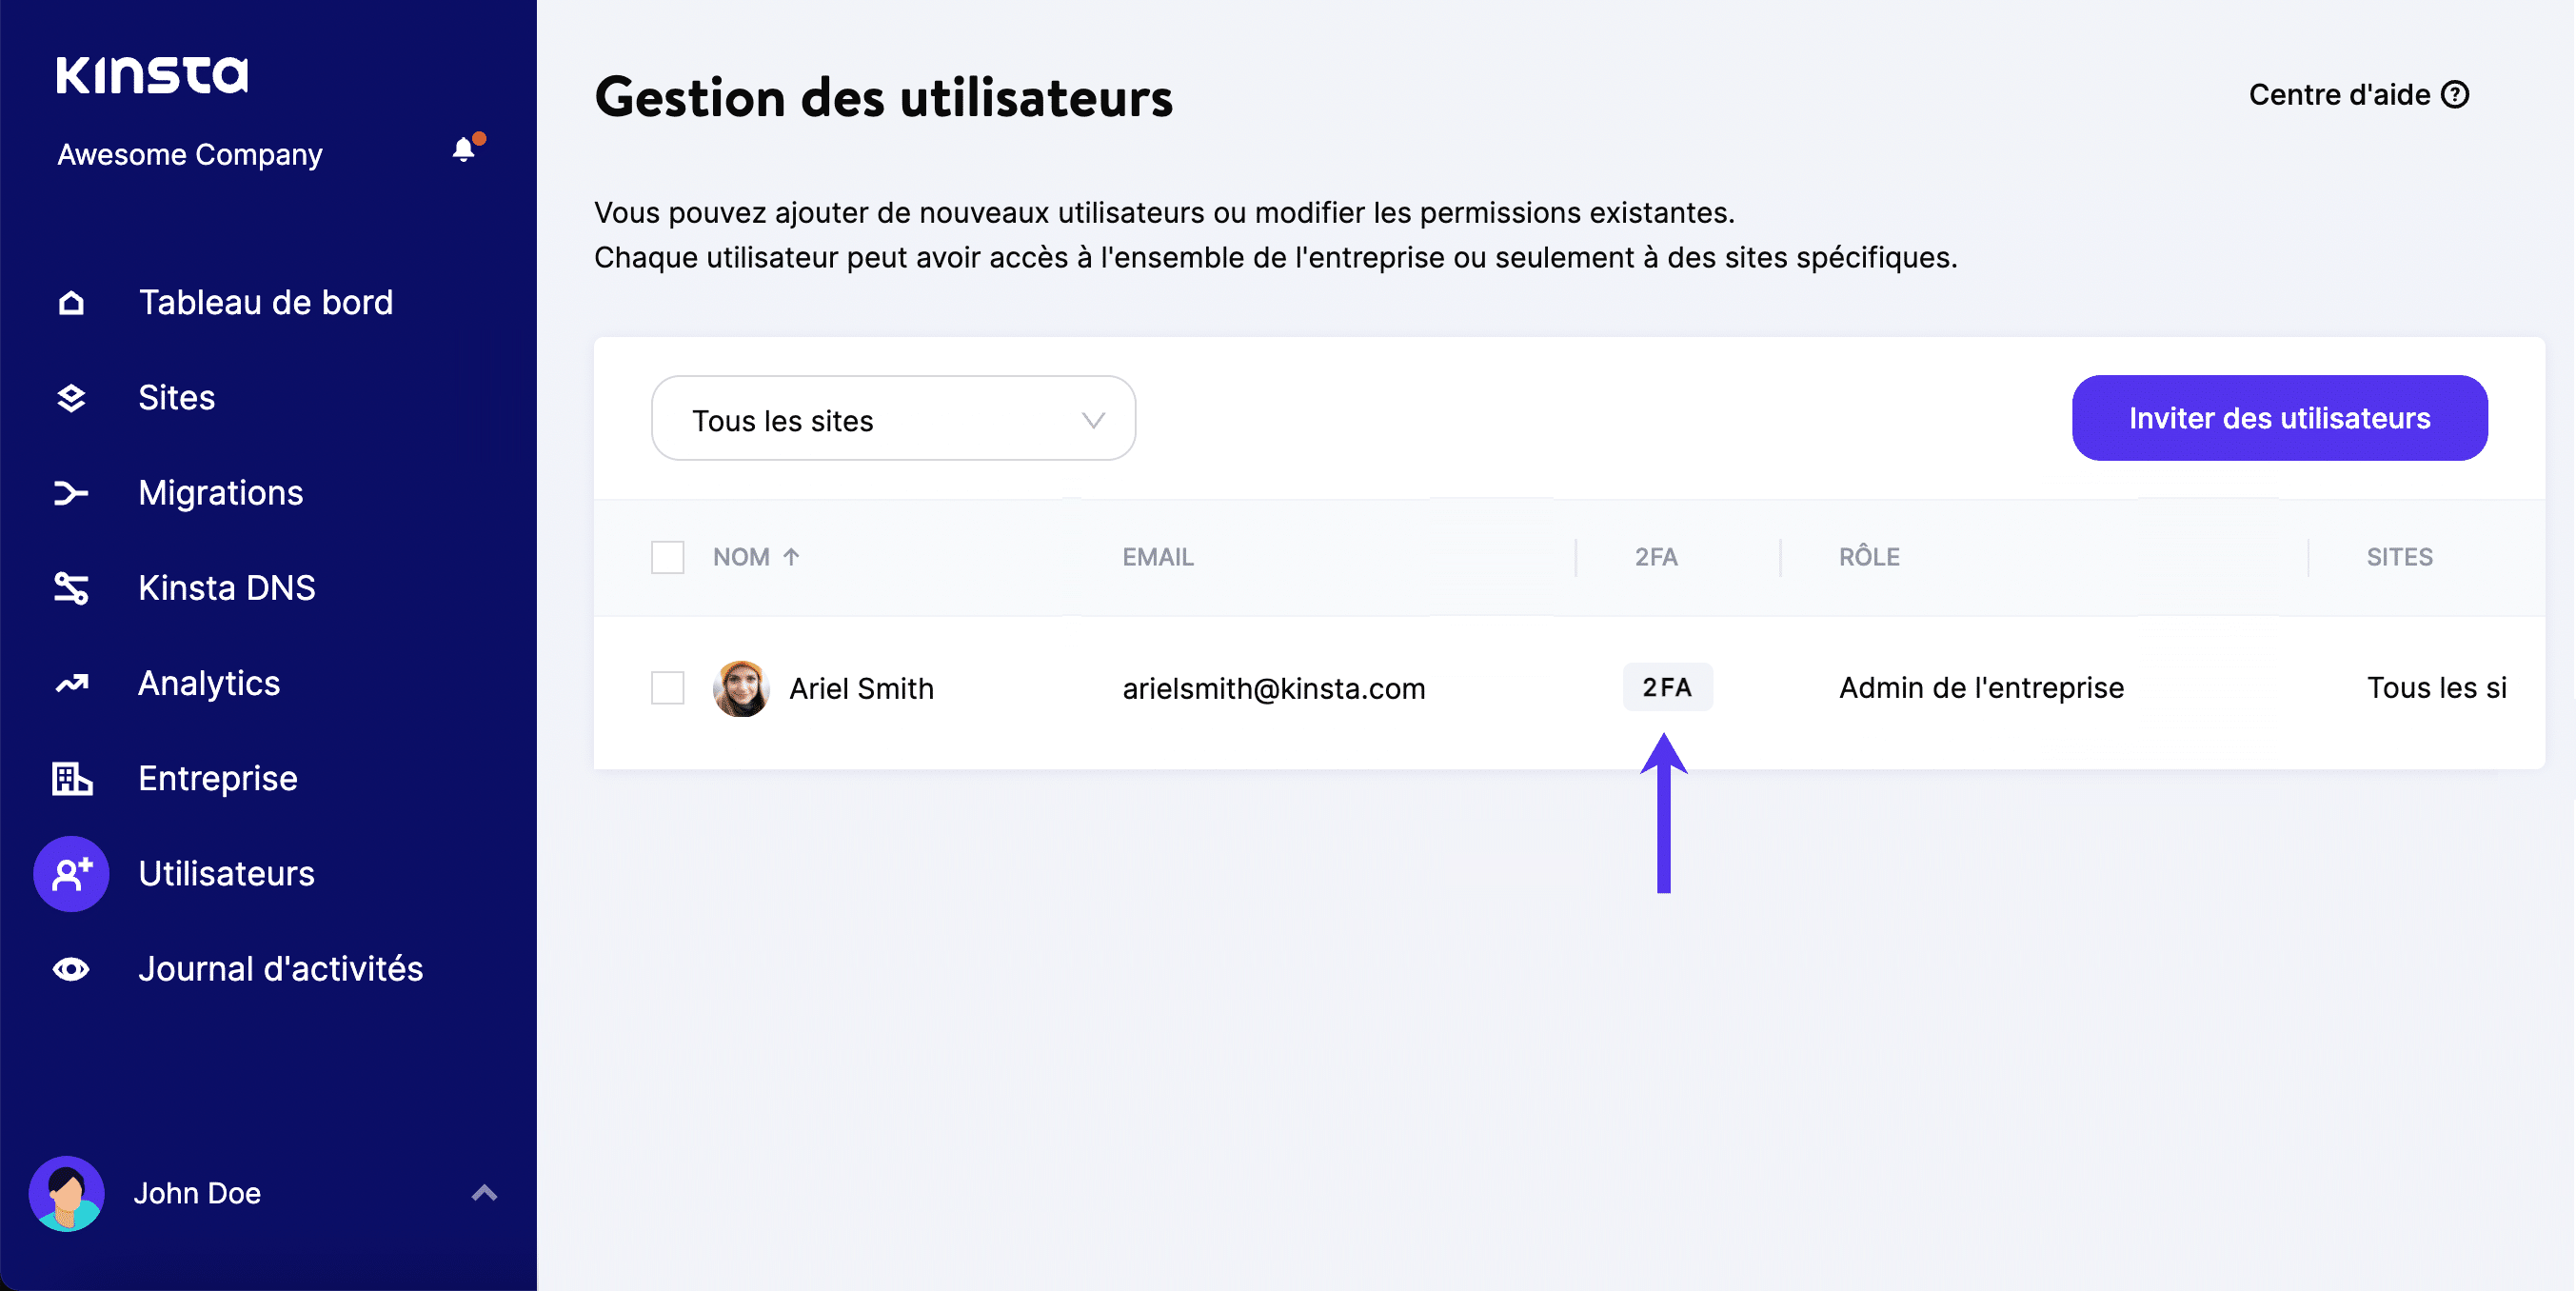
Task: Open Kinsta DNS via its icon
Action: (x=71, y=588)
